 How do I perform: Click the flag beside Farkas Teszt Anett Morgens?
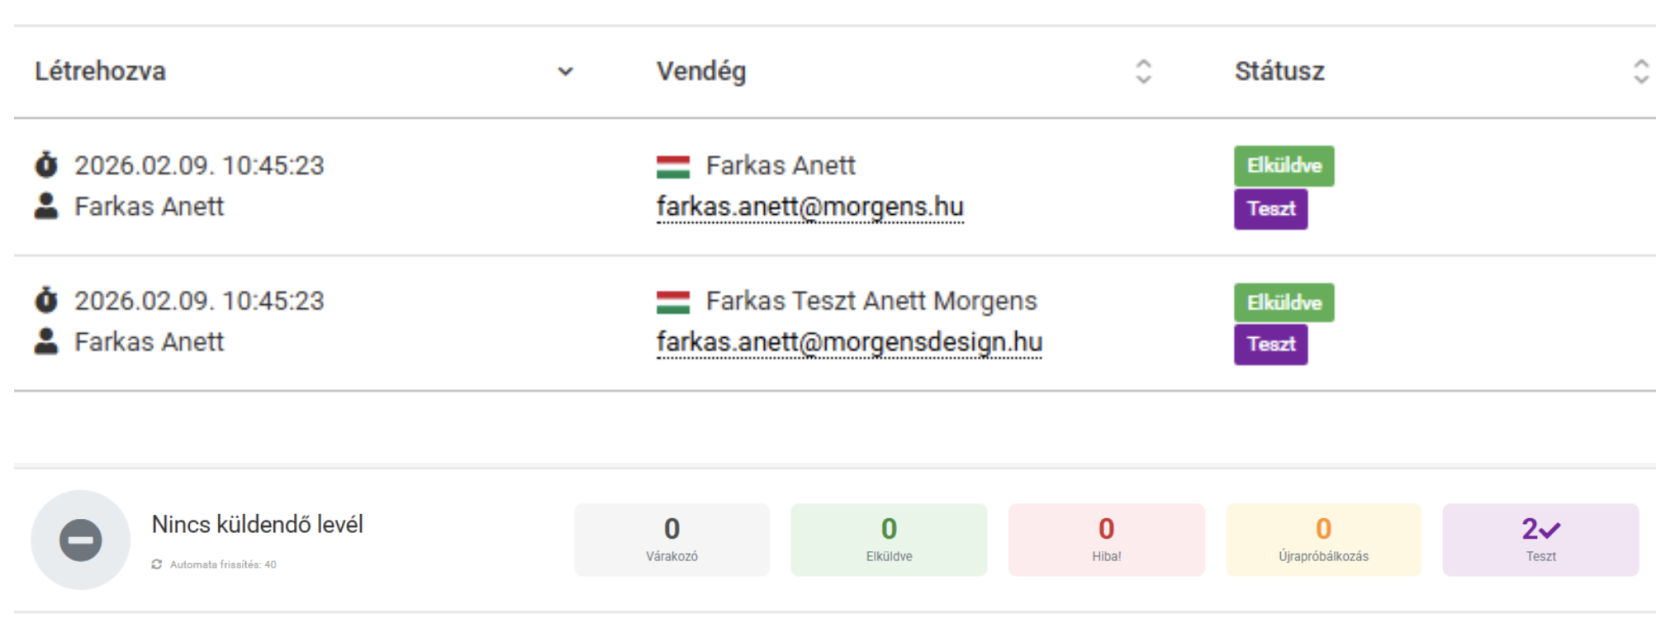coord(673,301)
